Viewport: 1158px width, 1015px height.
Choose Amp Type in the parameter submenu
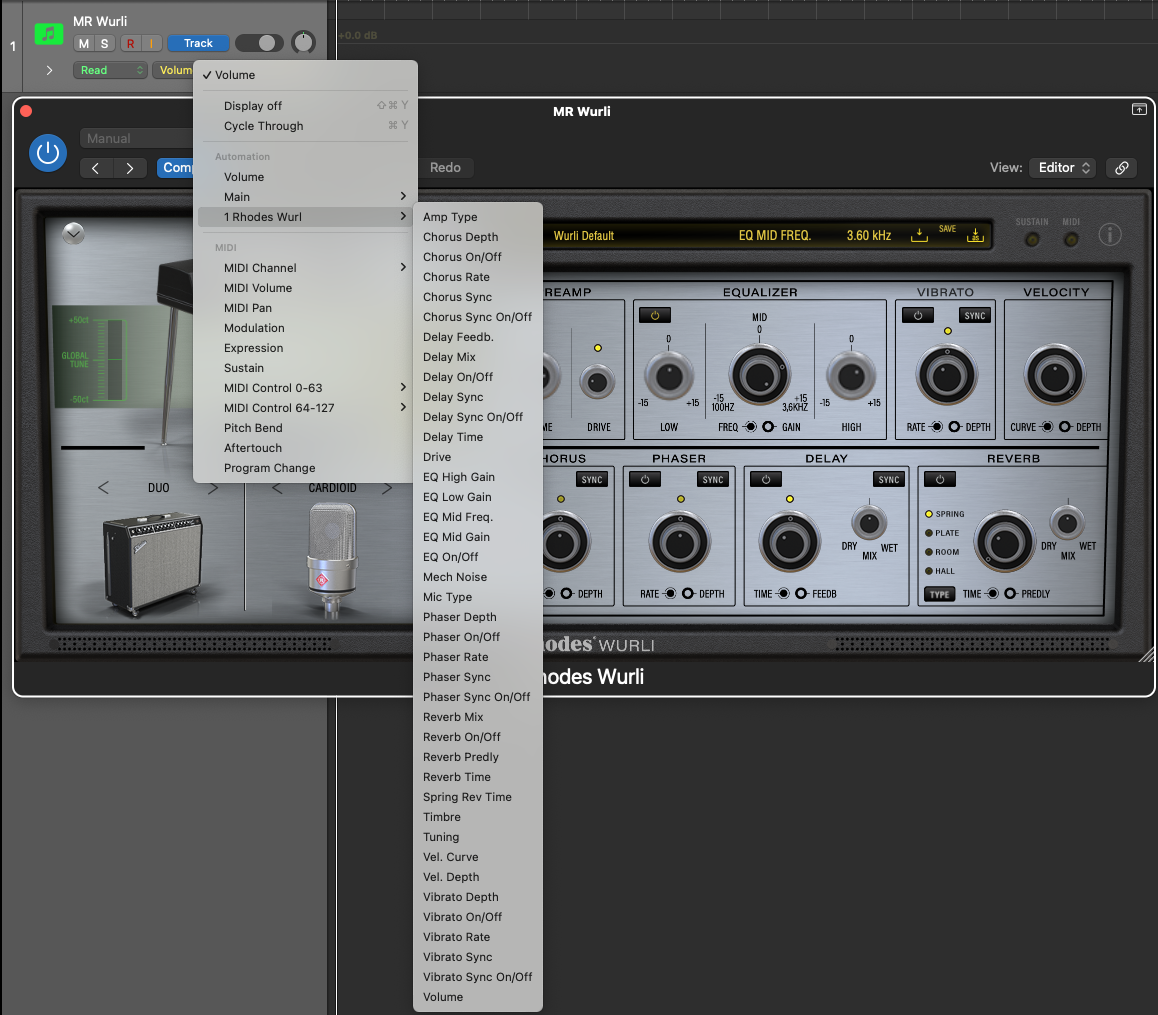[478, 216]
